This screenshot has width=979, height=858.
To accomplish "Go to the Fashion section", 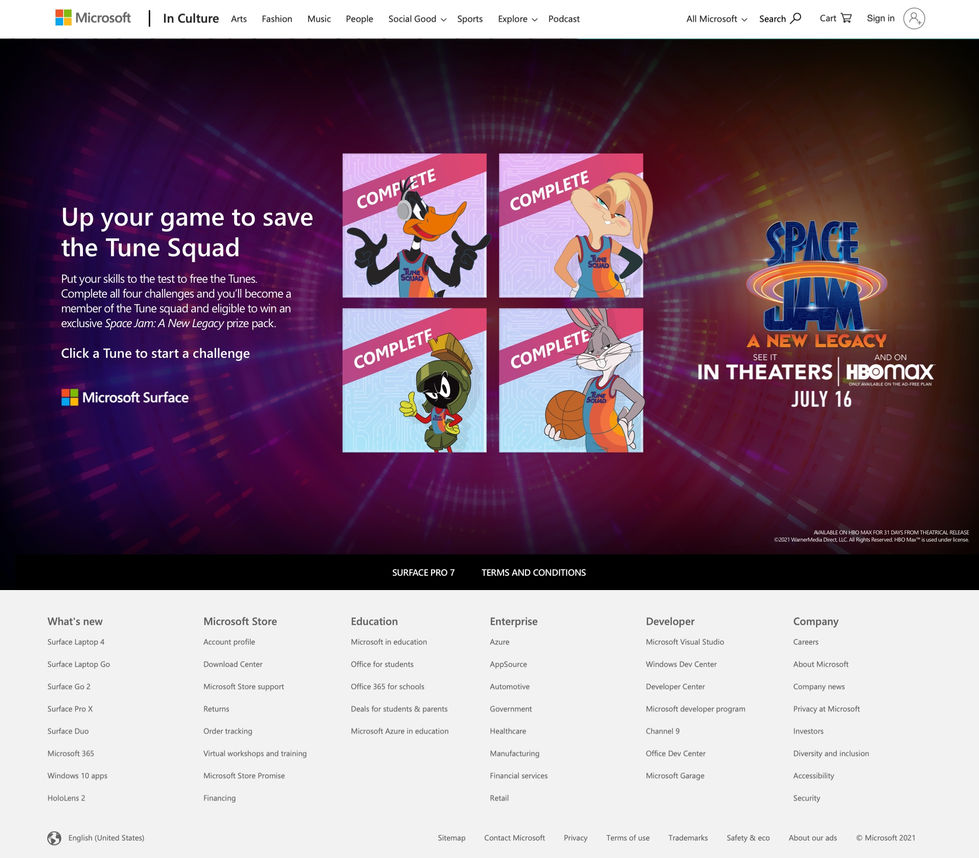I will point(277,19).
